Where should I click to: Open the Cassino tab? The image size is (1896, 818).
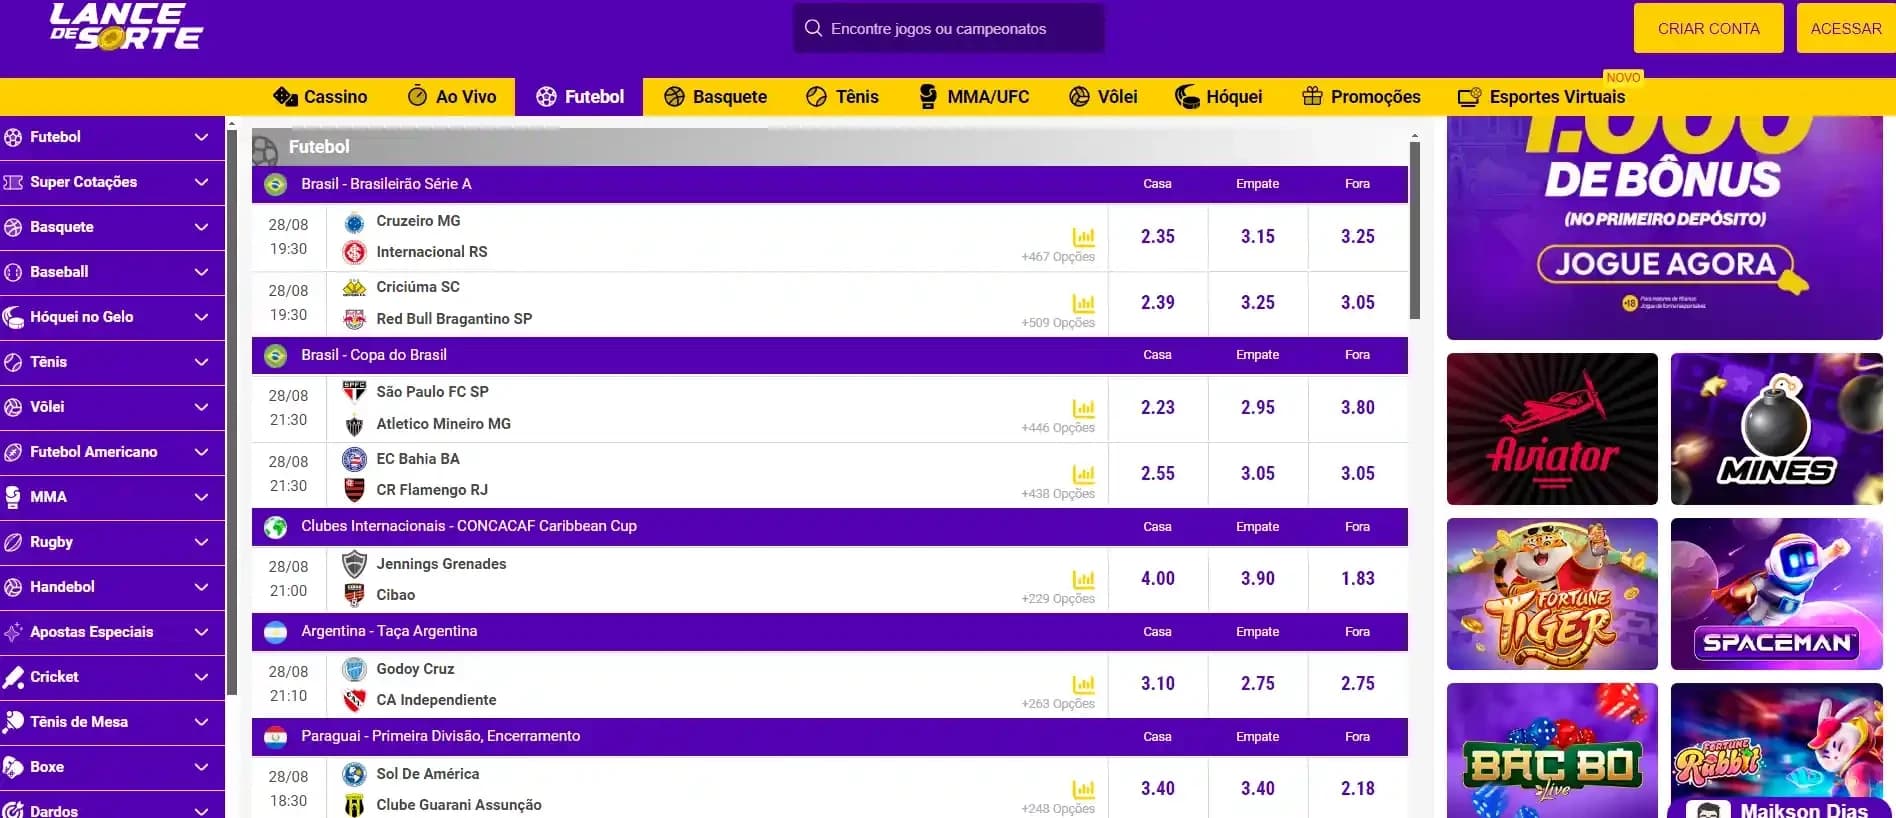click(320, 97)
